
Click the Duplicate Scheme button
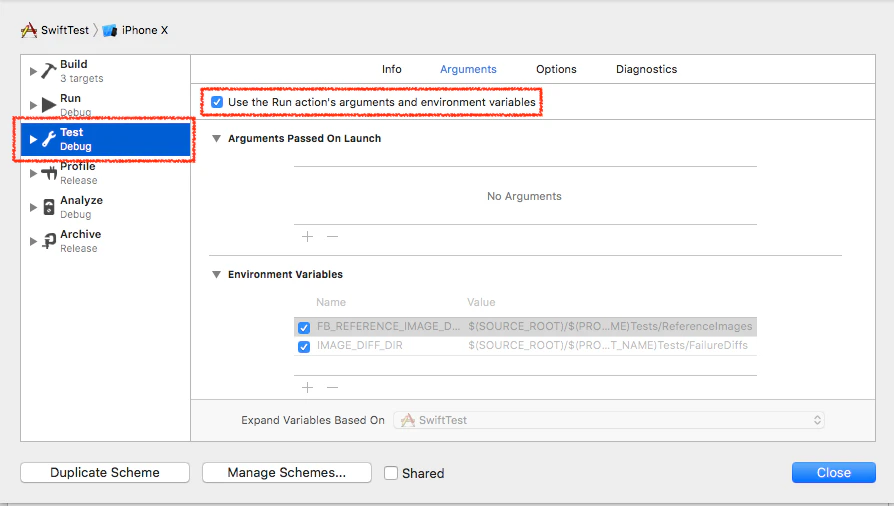tap(105, 472)
